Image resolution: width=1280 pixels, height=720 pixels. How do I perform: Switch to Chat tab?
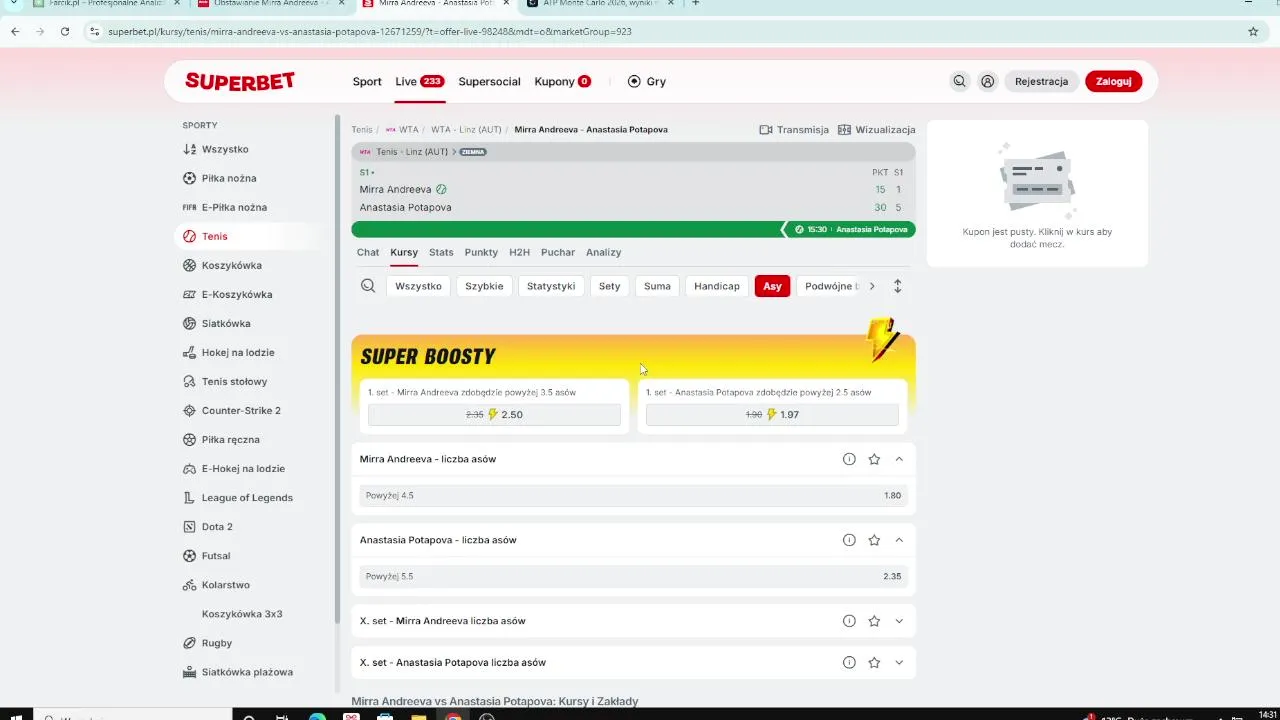tap(368, 252)
